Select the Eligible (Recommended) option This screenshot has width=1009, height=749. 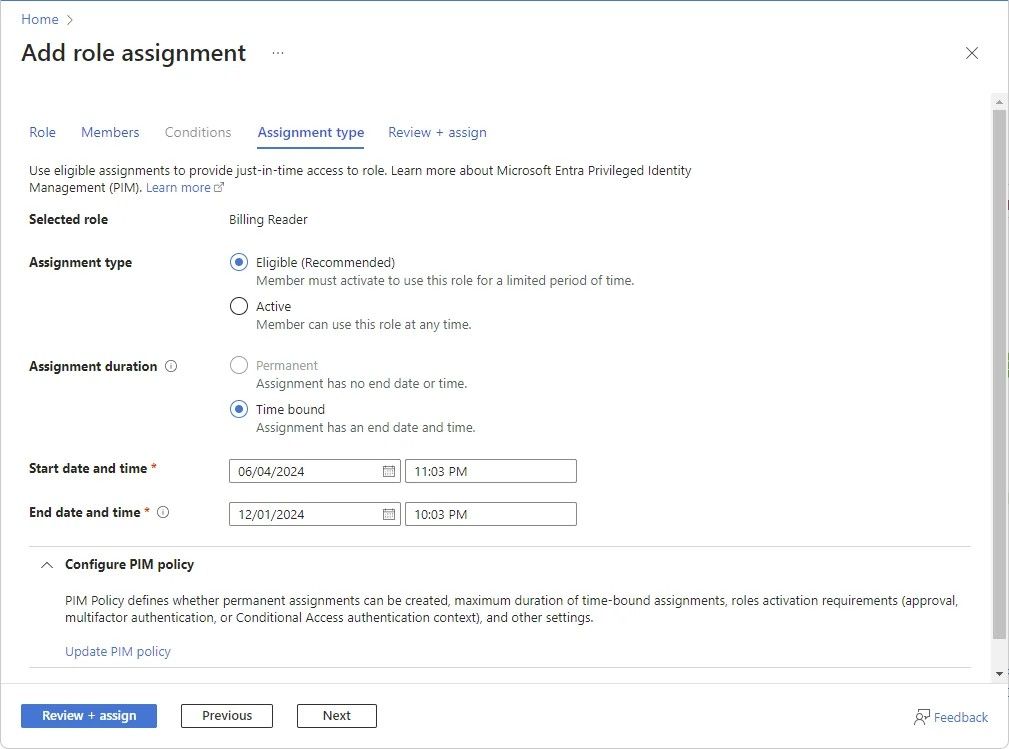coord(238,261)
